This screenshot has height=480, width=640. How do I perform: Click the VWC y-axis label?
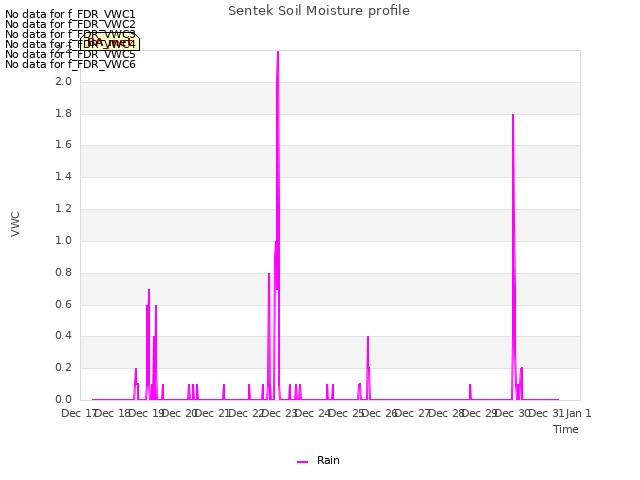16,224
